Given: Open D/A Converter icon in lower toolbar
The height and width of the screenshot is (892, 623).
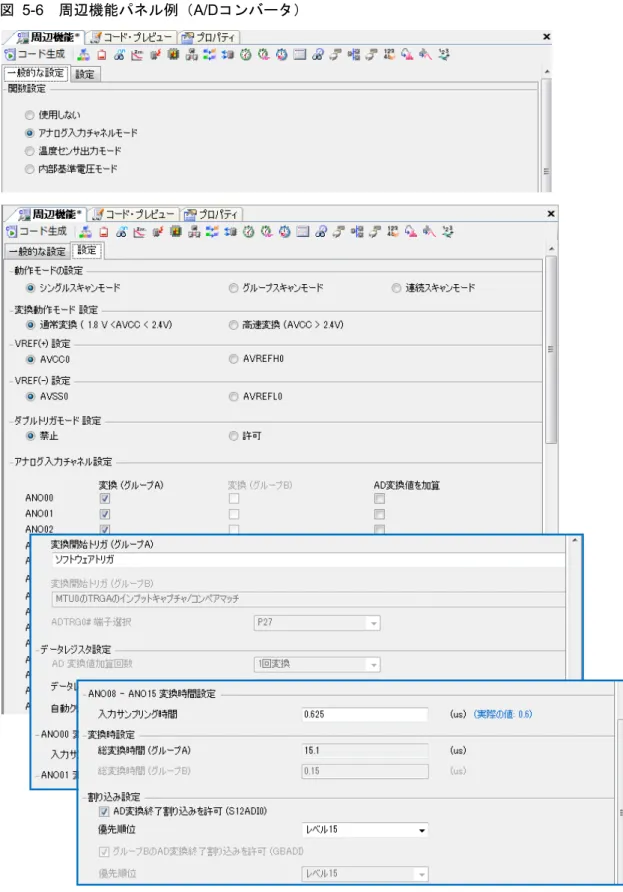Looking at the screenshot, I should [429, 232].
